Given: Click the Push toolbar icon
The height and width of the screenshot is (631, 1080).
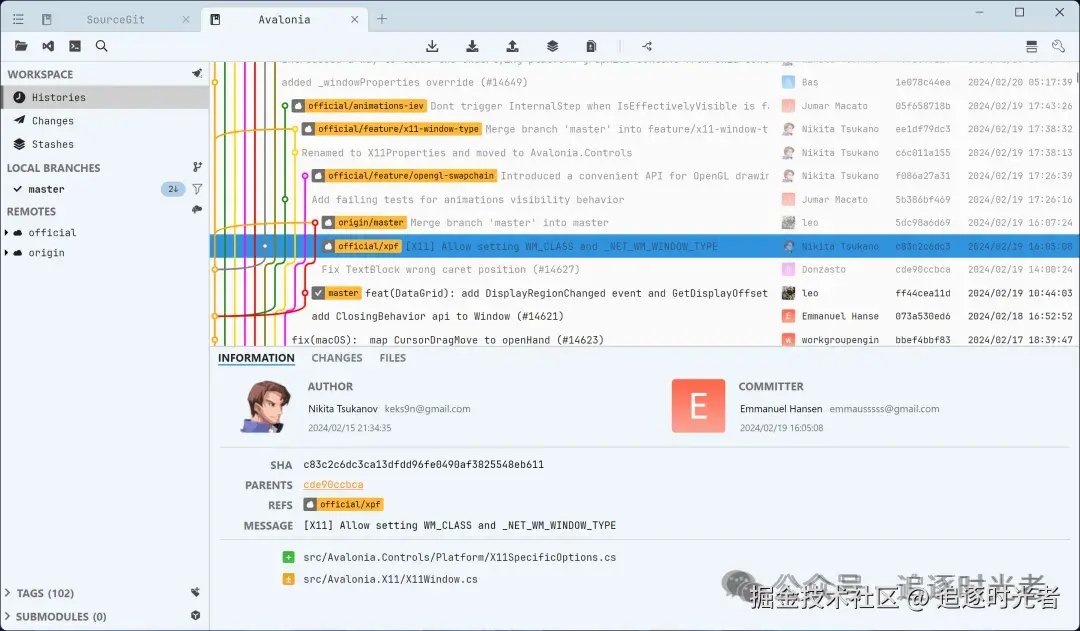Looking at the screenshot, I should click(512, 46).
